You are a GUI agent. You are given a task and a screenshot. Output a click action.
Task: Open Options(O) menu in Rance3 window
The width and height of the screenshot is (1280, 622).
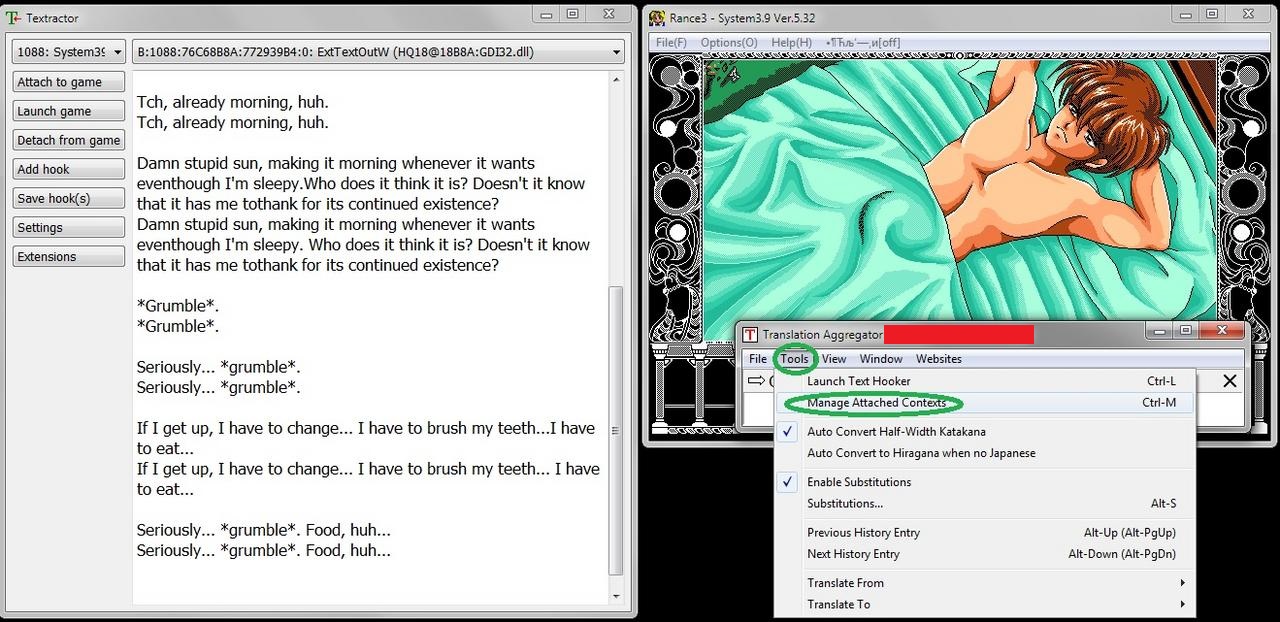click(x=729, y=43)
